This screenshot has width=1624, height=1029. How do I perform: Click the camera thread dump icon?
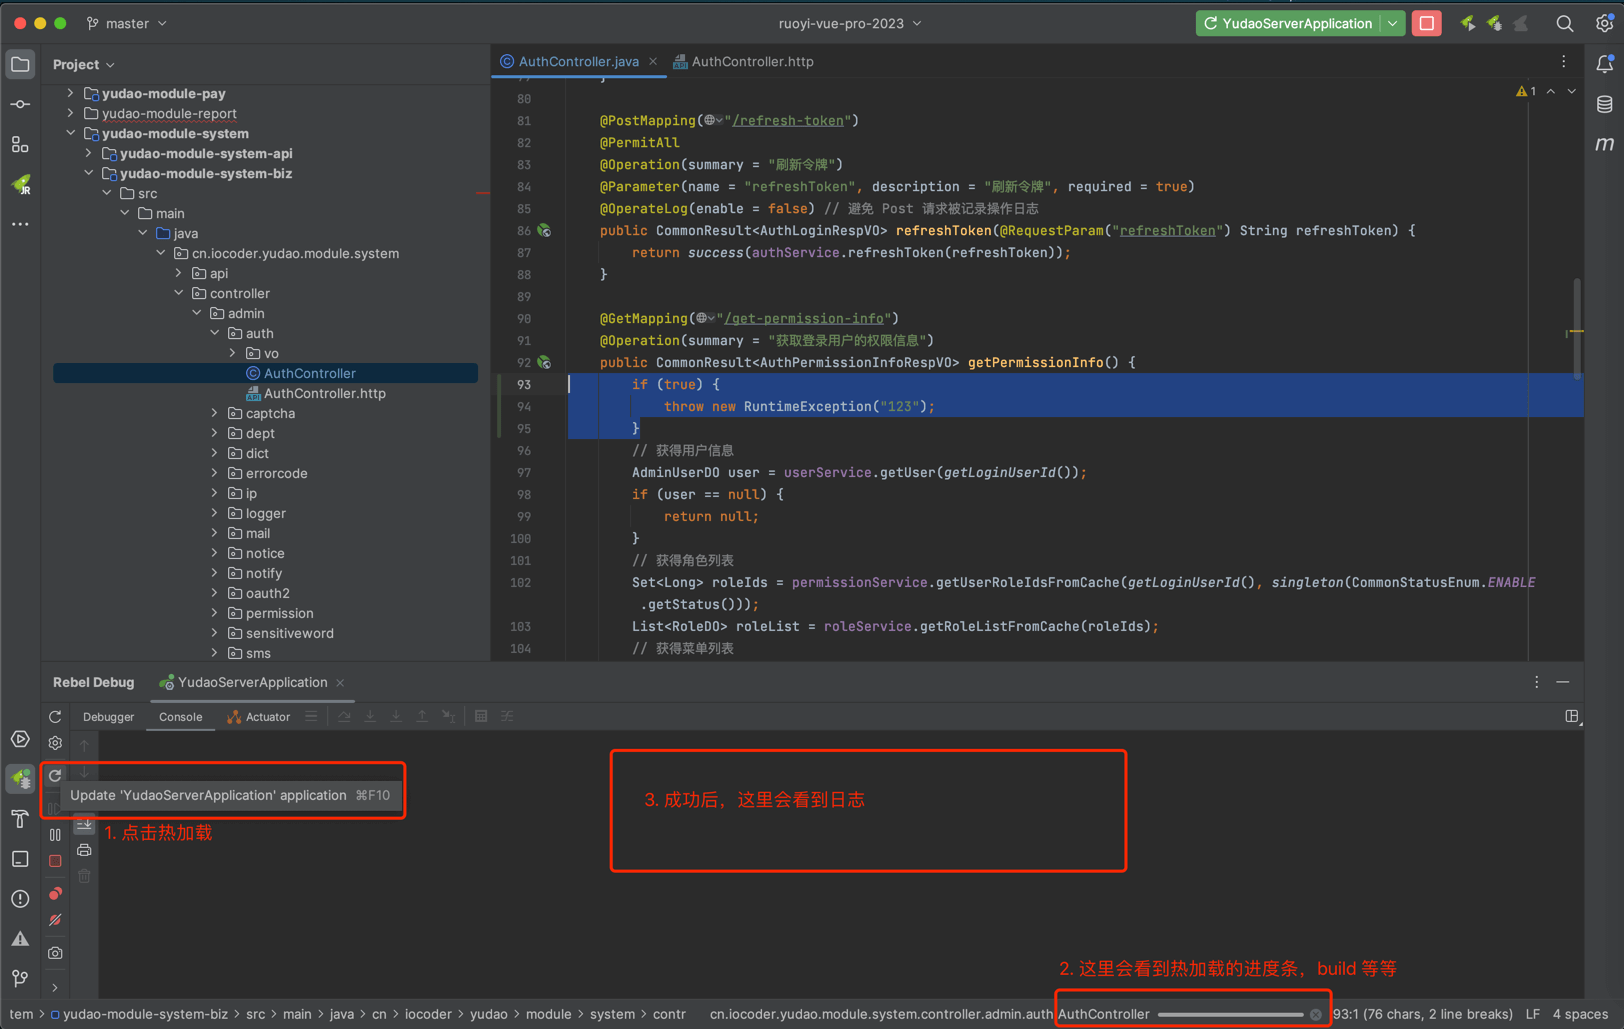55,953
